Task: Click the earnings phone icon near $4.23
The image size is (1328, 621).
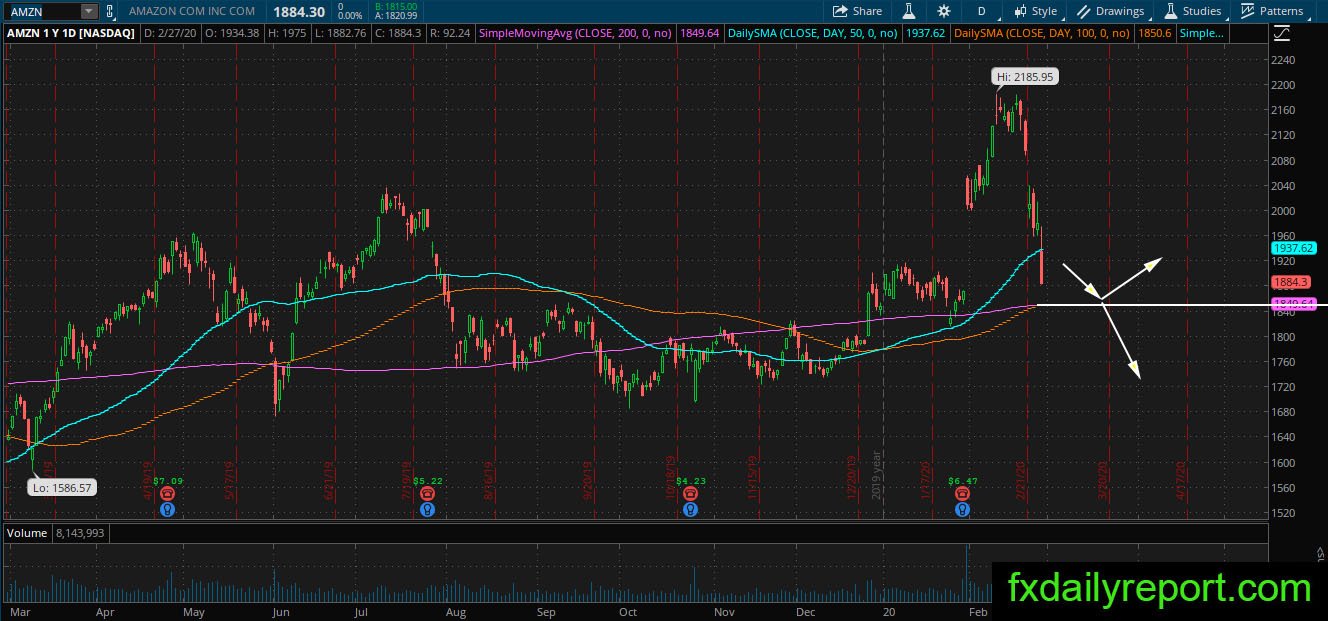Action: (x=690, y=494)
